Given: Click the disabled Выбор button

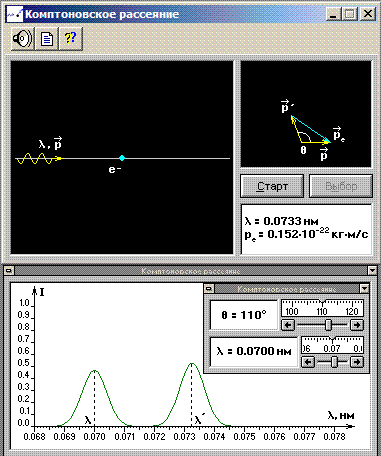Looking at the screenshot, I should point(341,186).
